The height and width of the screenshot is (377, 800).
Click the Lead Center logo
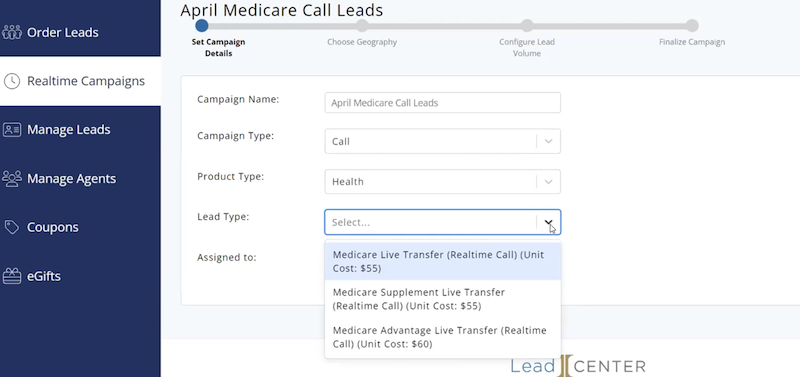(x=578, y=365)
